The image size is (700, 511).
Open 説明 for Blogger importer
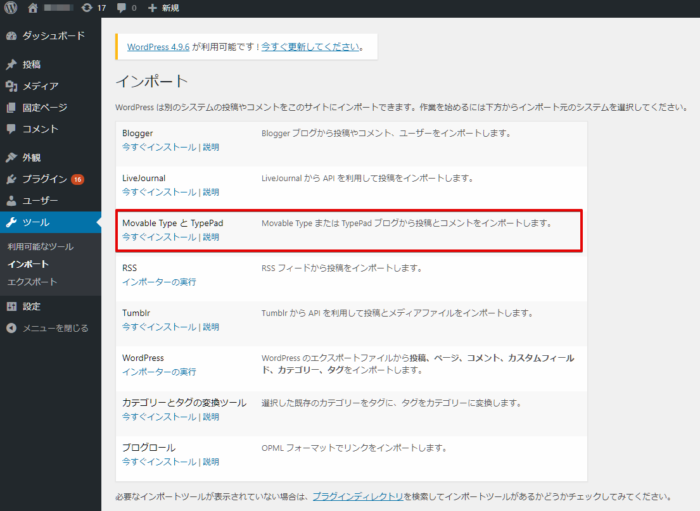coord(211,147)
